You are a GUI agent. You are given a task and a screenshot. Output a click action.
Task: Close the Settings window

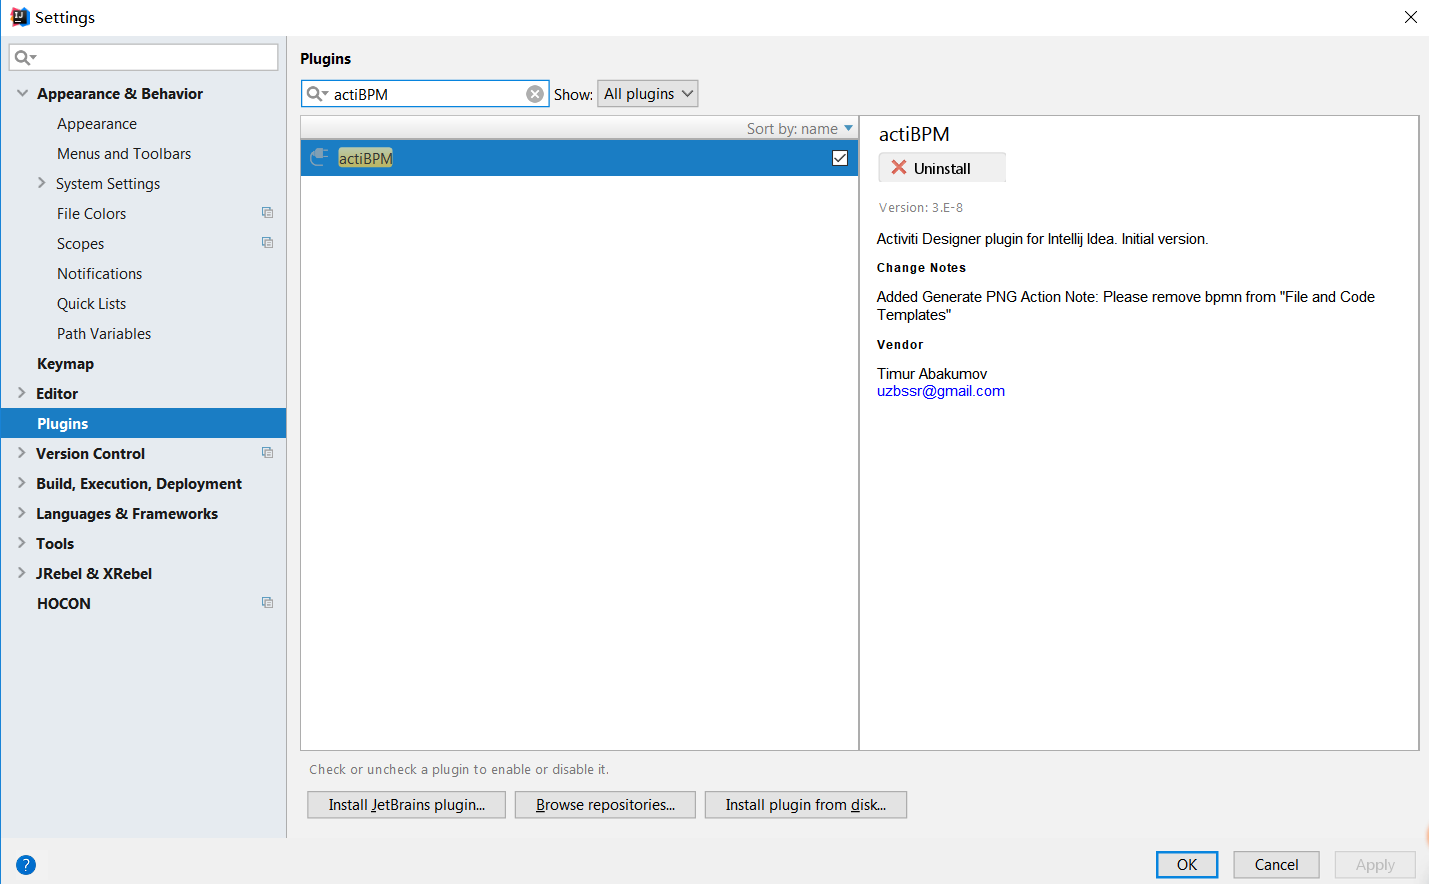click(x=1410, y=17)
